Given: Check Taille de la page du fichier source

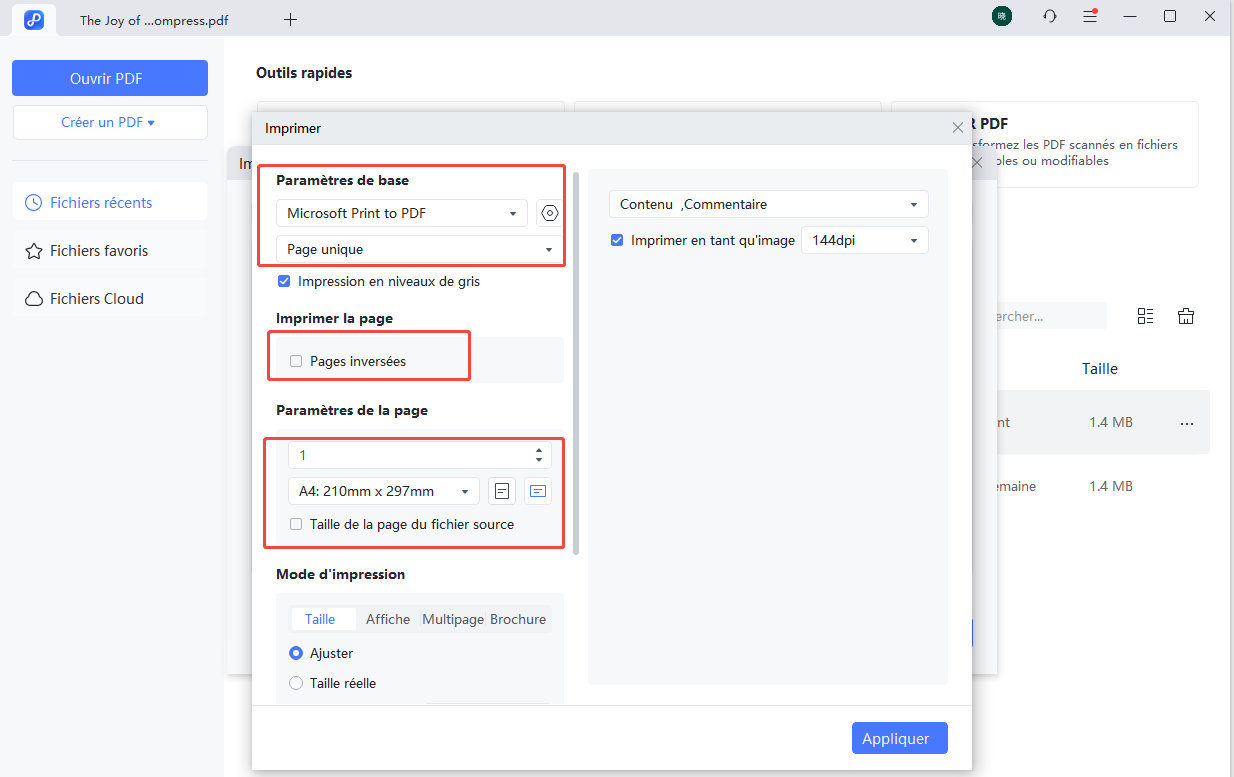Looking at the screenshot, I should tap(295, 524).
